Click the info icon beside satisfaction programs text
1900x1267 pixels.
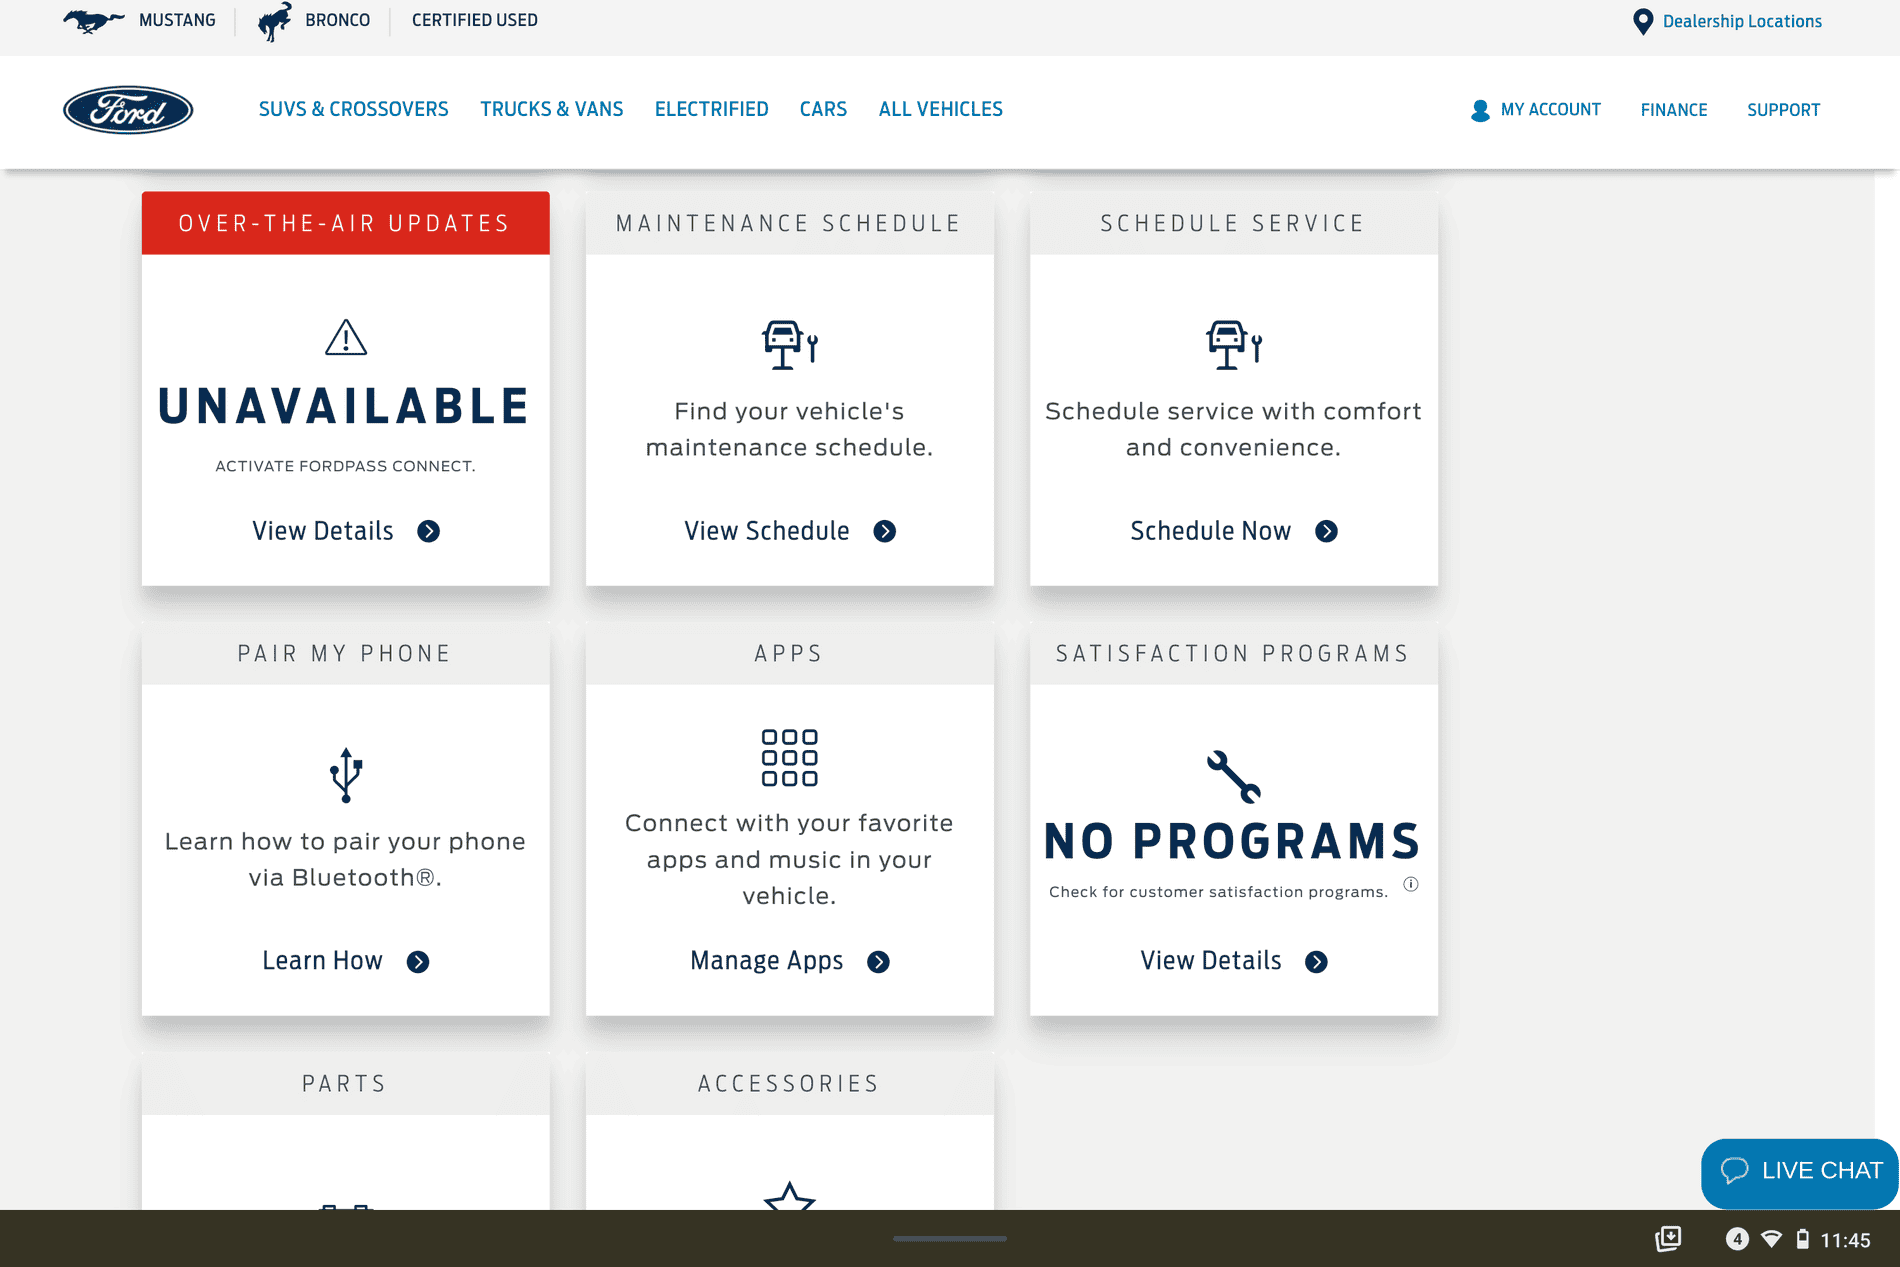1411,884
